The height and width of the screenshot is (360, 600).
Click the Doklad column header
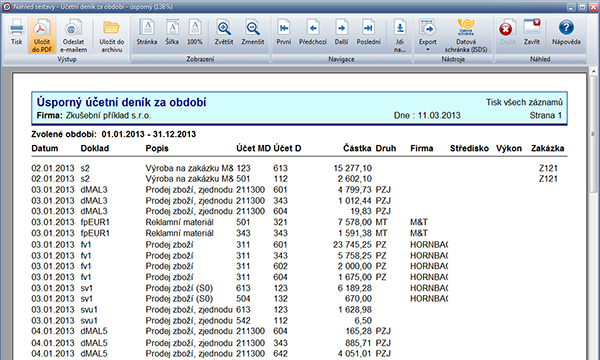coord(95,148)
